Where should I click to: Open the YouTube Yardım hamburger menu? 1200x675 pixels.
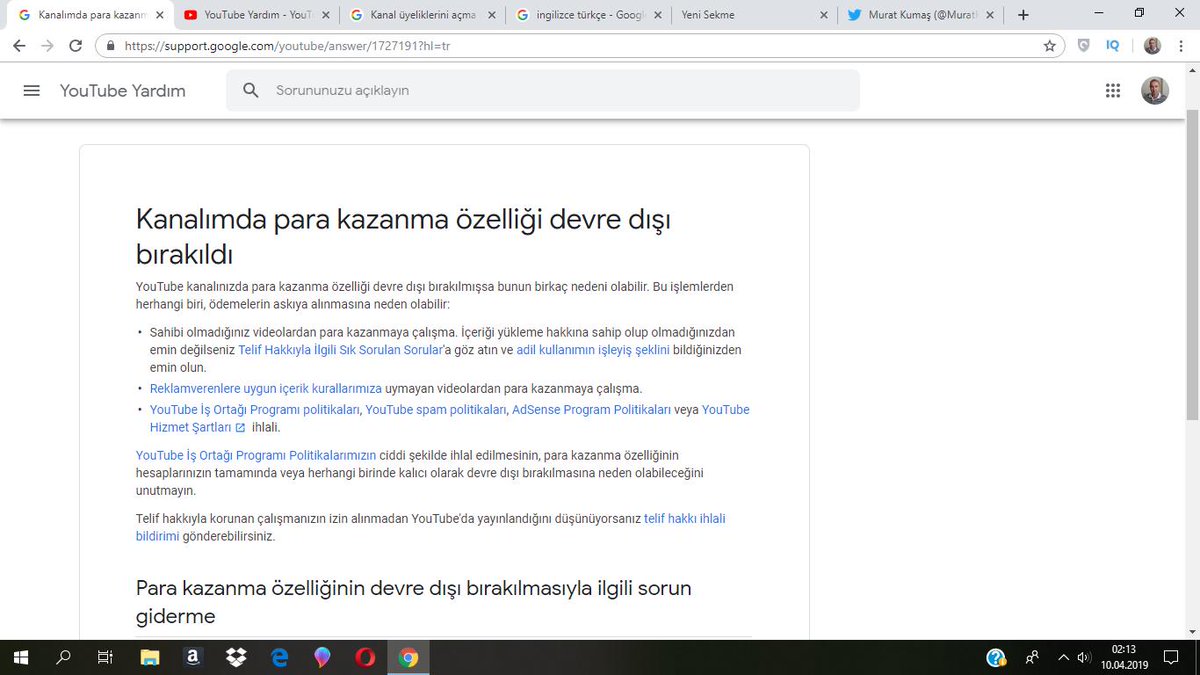pyautogui.click(x=31, y=91)
